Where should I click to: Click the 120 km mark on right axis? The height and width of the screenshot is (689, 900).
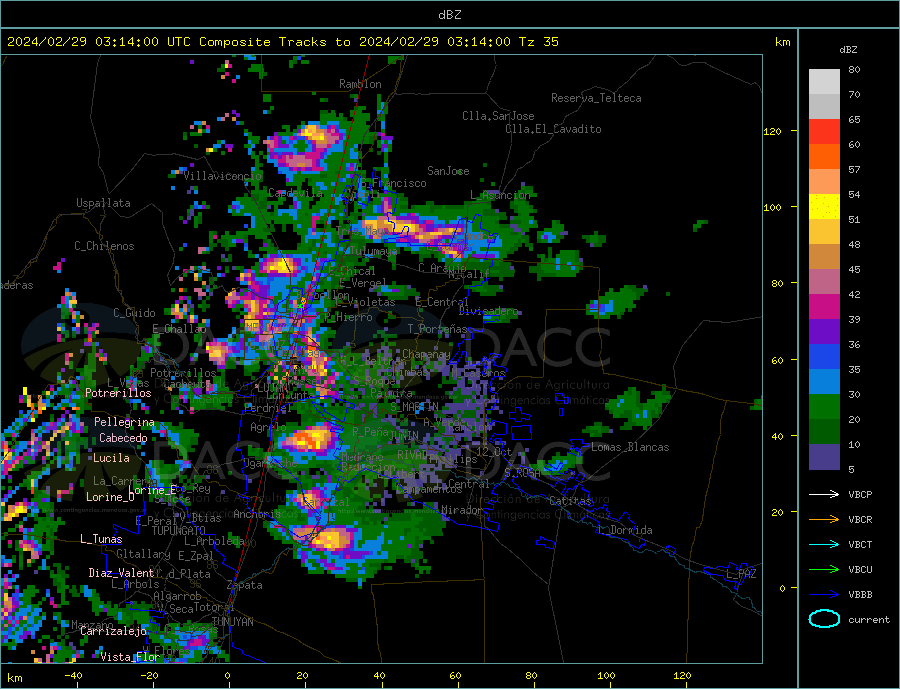pyautogui.click(x=772, y=131)
